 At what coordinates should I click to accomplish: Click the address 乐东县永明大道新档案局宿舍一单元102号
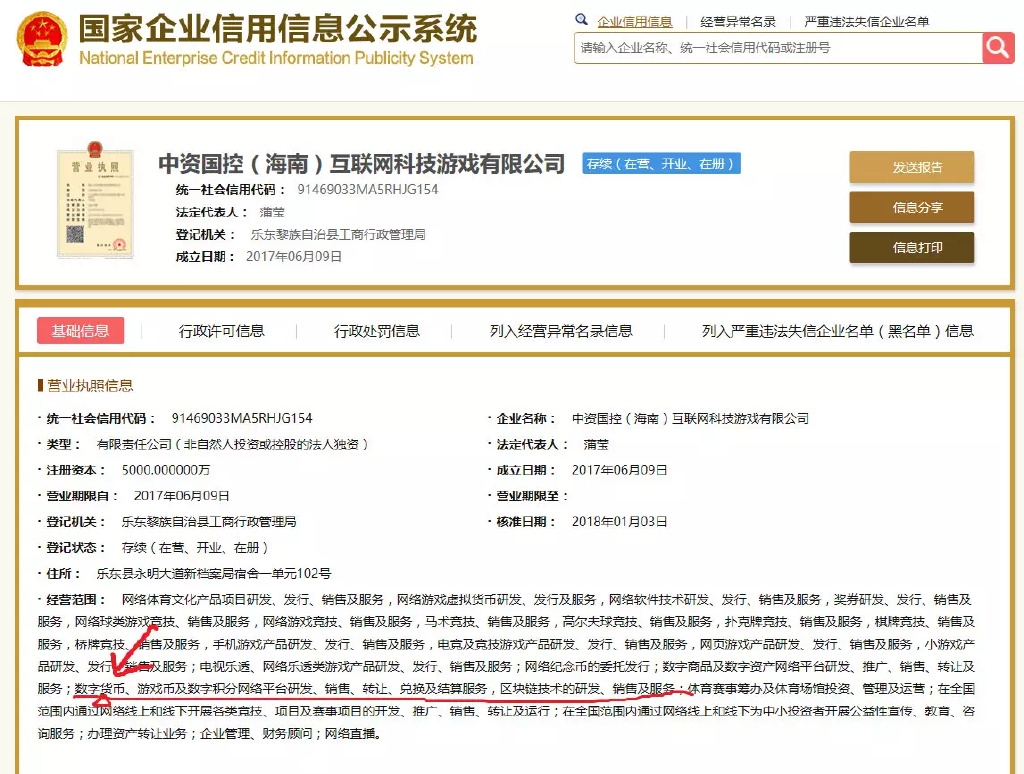pos(214,573)
